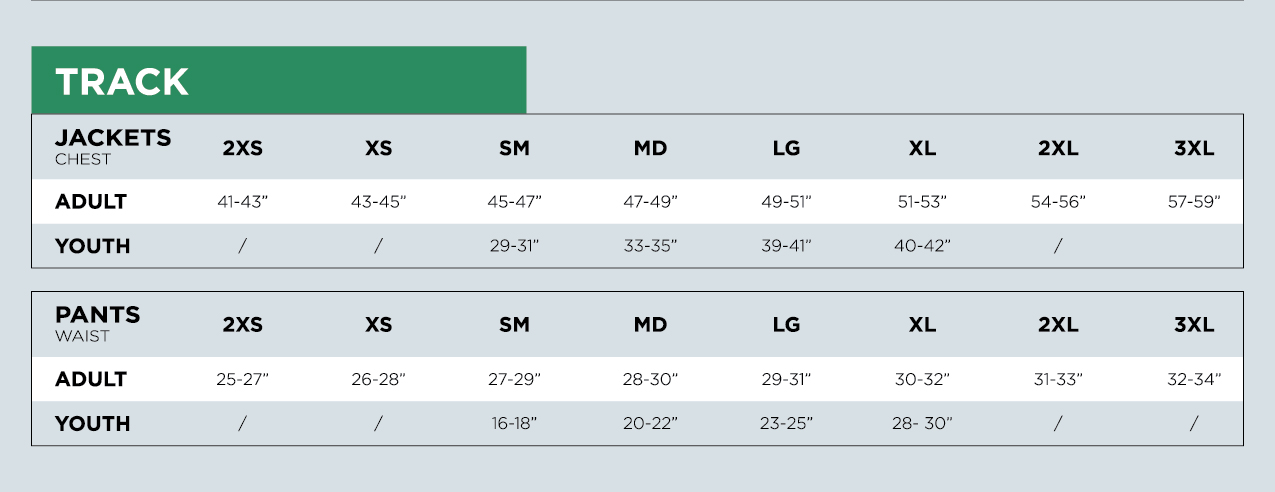Viewport: 1275px width, 492px height.
Task: Click the XL column header in jackets table
Action: pyautogui.click(x=922, y=149)
